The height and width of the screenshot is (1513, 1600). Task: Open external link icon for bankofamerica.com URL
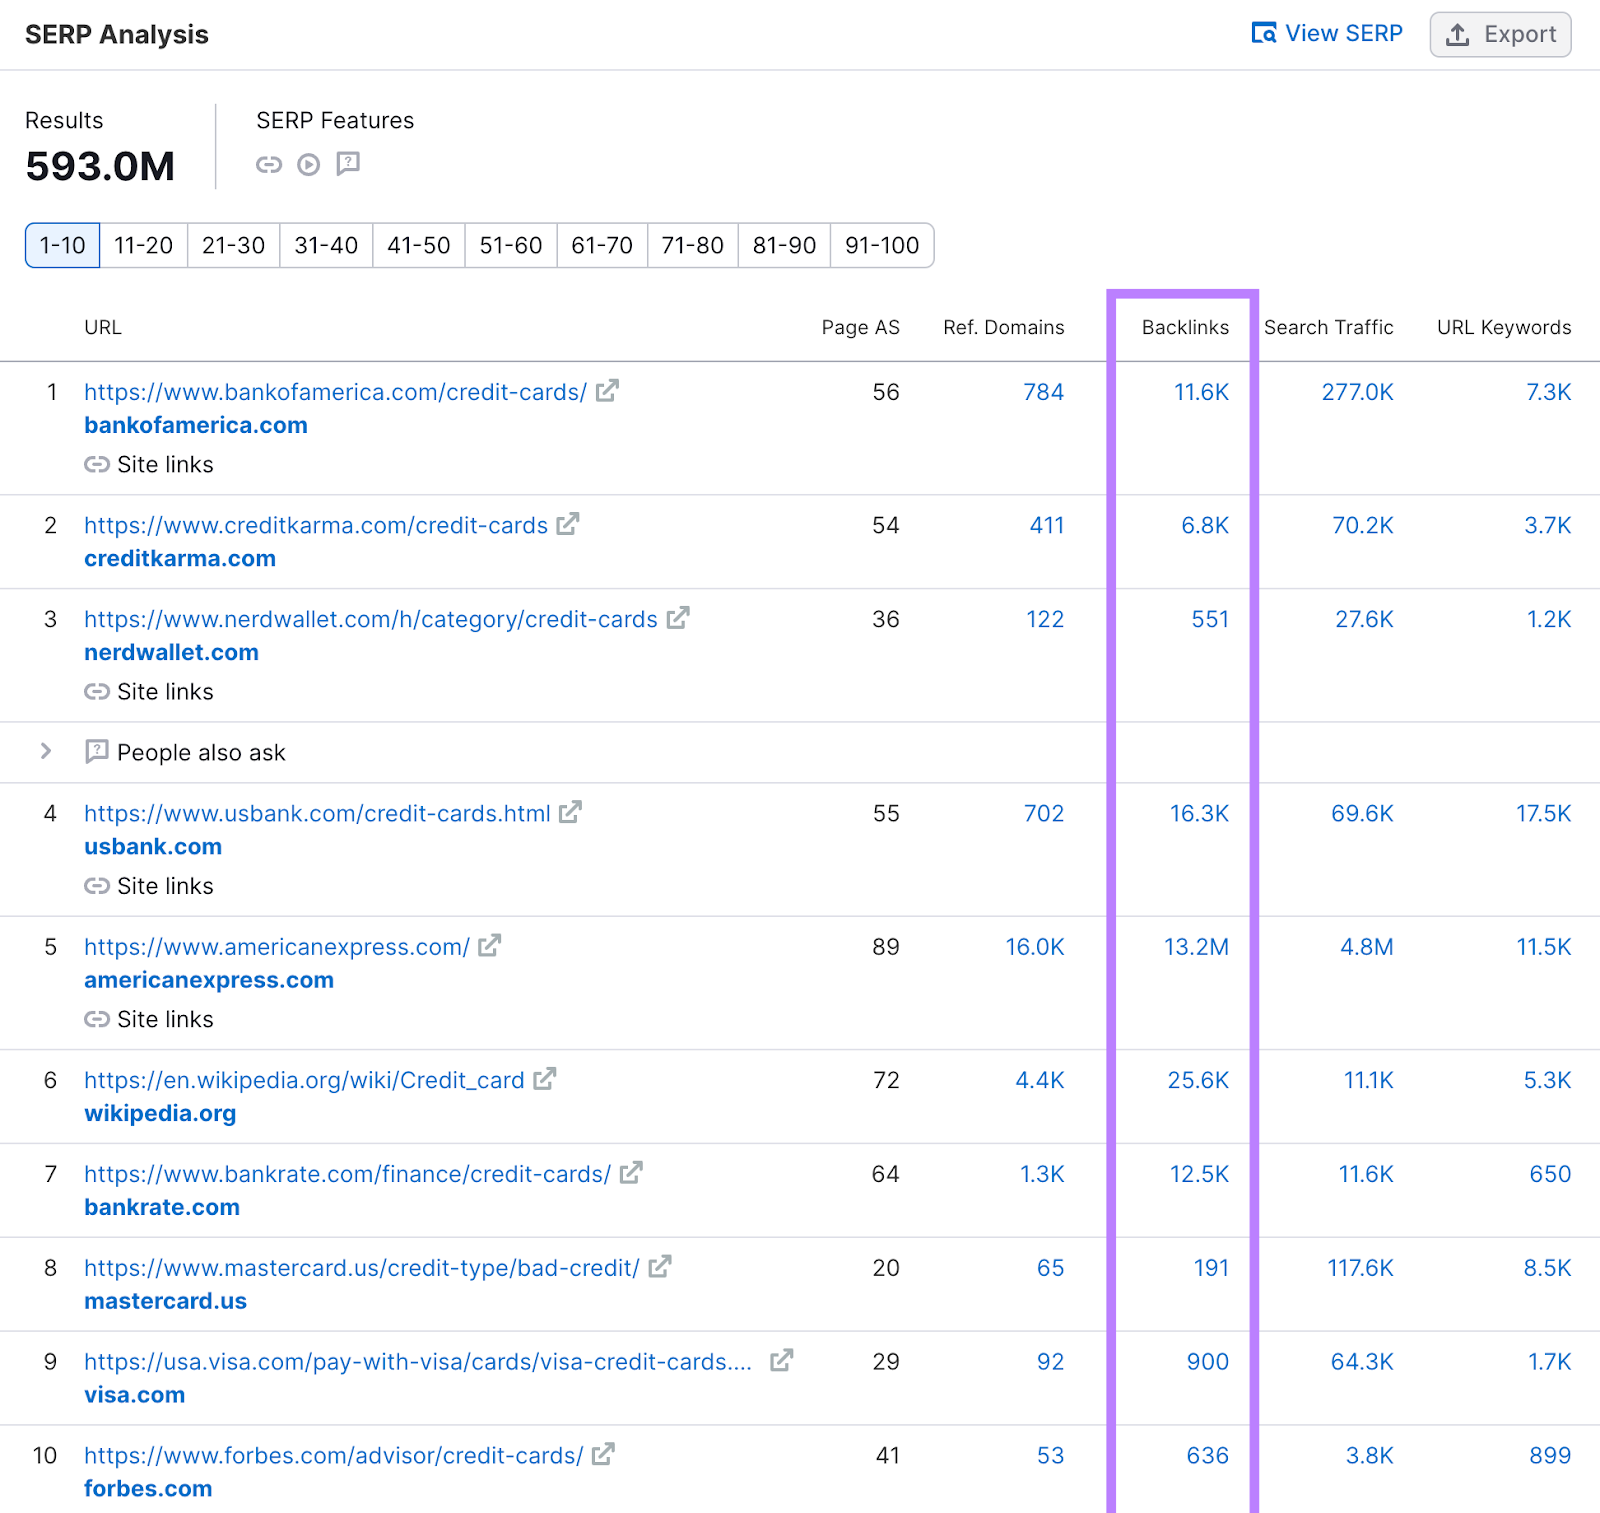(607, 391)
